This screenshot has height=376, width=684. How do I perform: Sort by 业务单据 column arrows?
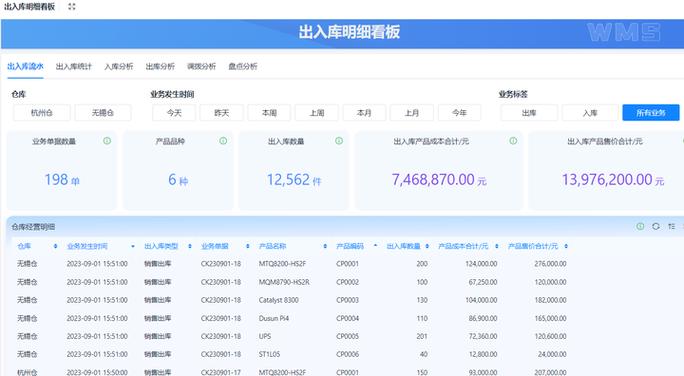248,246
